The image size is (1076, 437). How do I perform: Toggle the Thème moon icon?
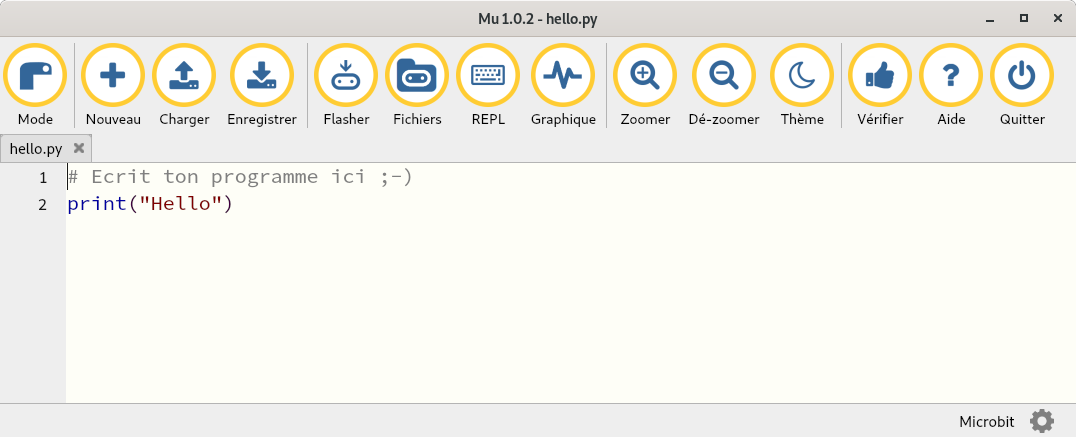[x=802, y=75]
